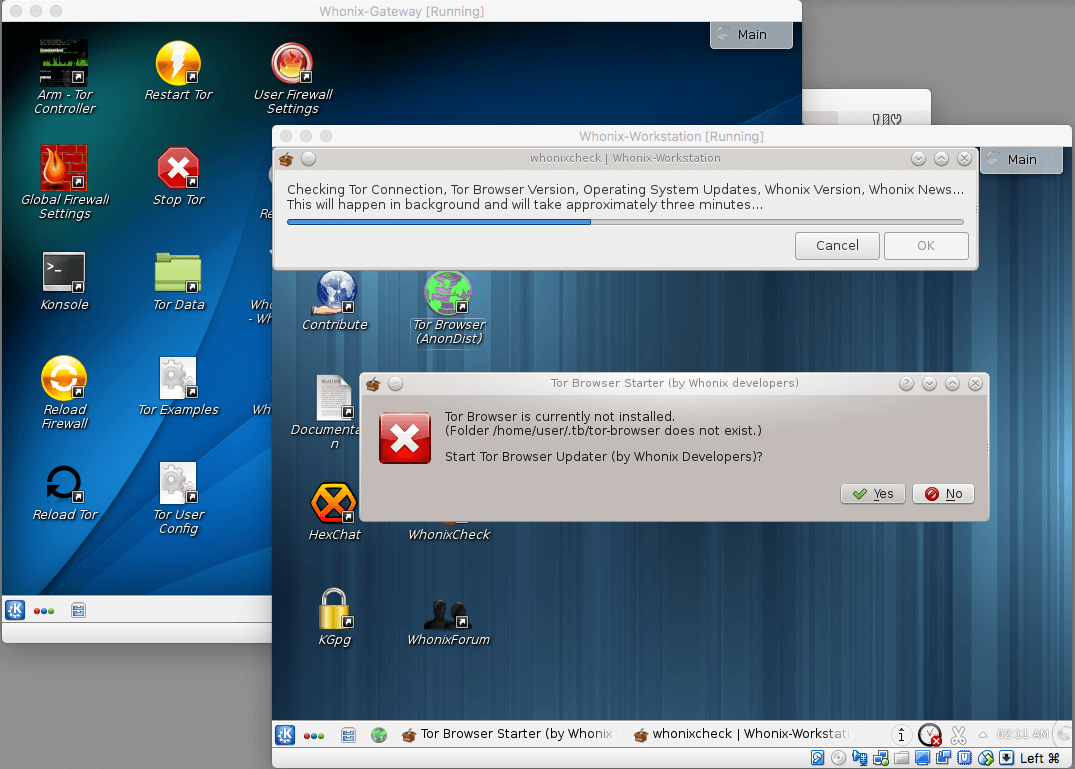Viewport: 1075px width, 769px height.
Task: Cancel the whonixcheck progress dialog
Action: click(x=837, y=245)
